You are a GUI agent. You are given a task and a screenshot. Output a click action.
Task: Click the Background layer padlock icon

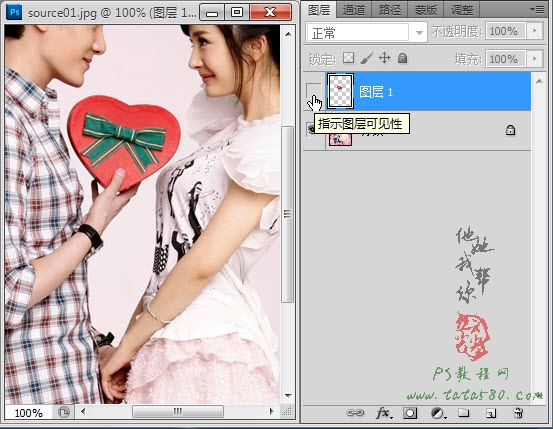(510, 130)
